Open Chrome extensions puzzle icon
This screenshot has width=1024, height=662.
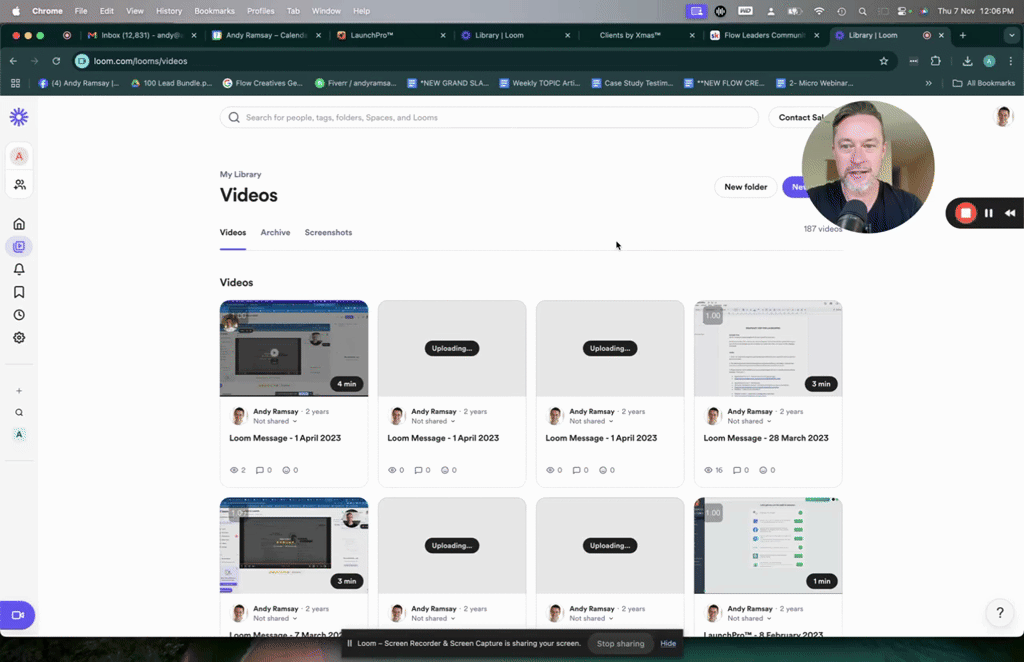[935, 61]
